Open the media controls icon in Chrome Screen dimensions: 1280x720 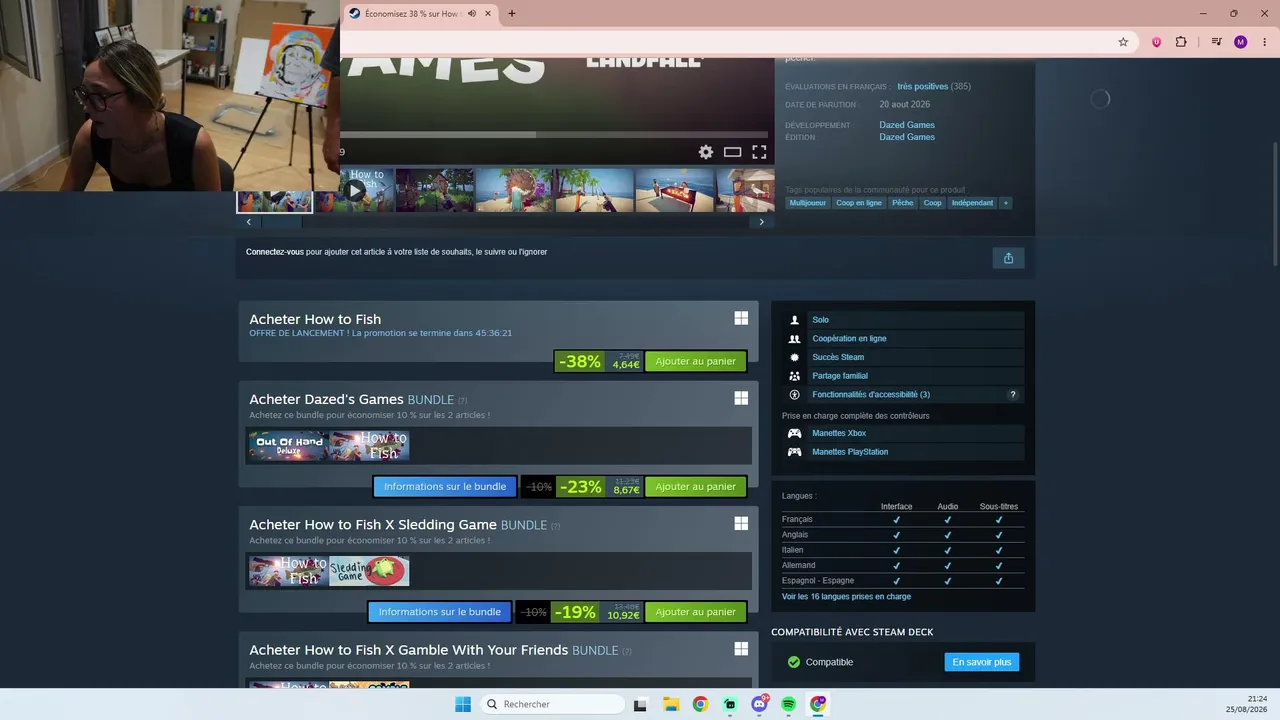pyautogui.click(x=1216, y=42)
